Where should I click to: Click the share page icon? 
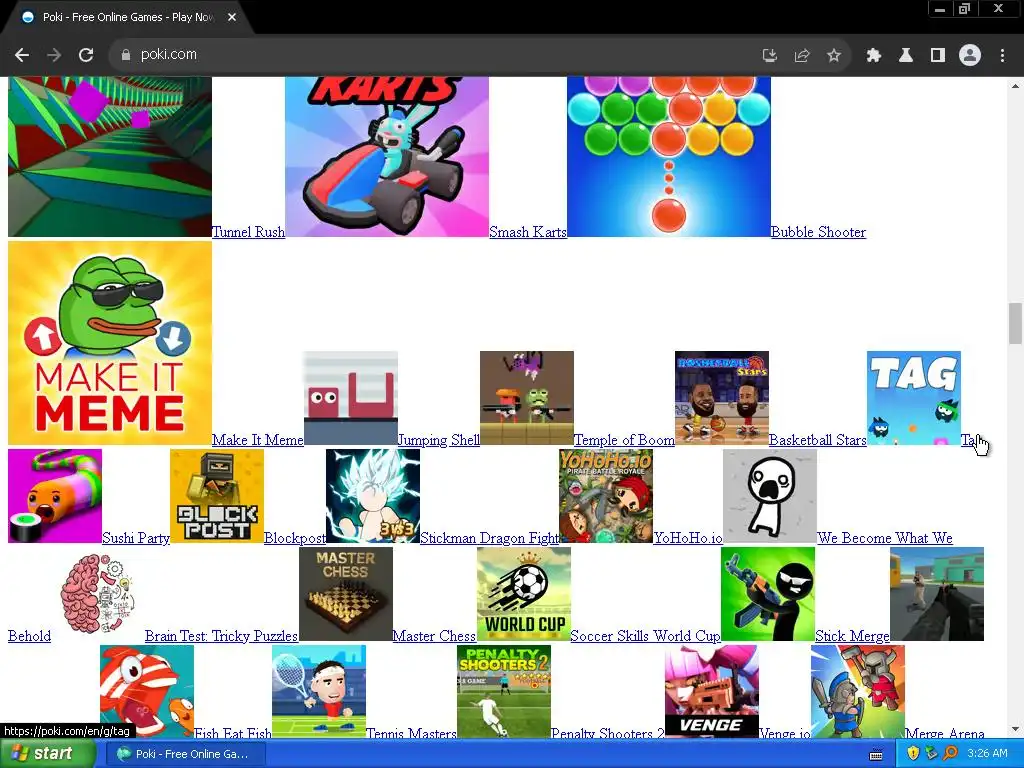point(802,56)
